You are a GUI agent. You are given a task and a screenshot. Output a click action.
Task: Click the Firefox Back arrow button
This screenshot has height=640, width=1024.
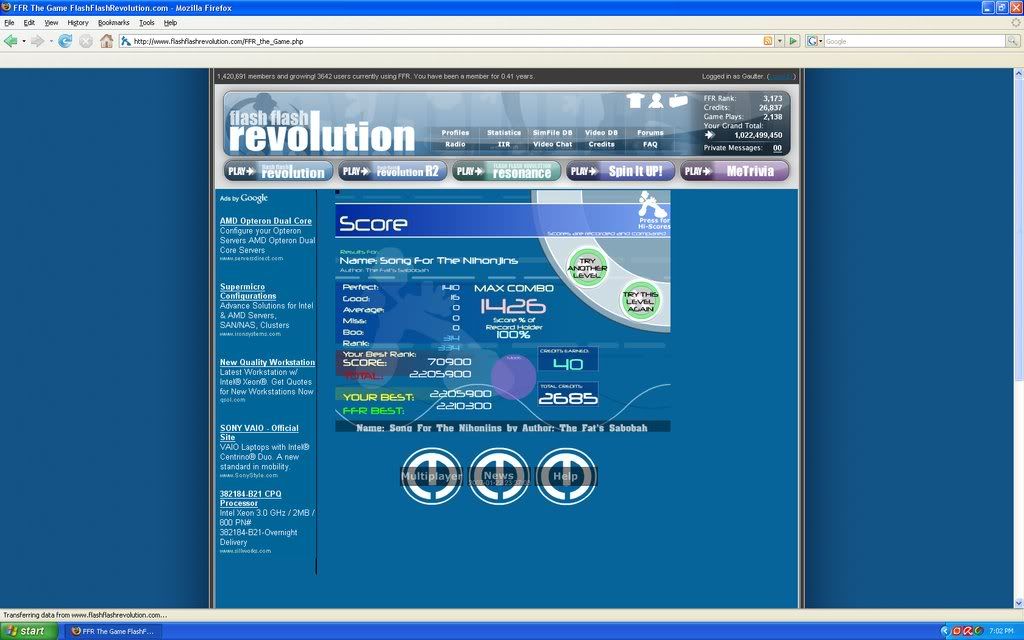coord(11,41)
